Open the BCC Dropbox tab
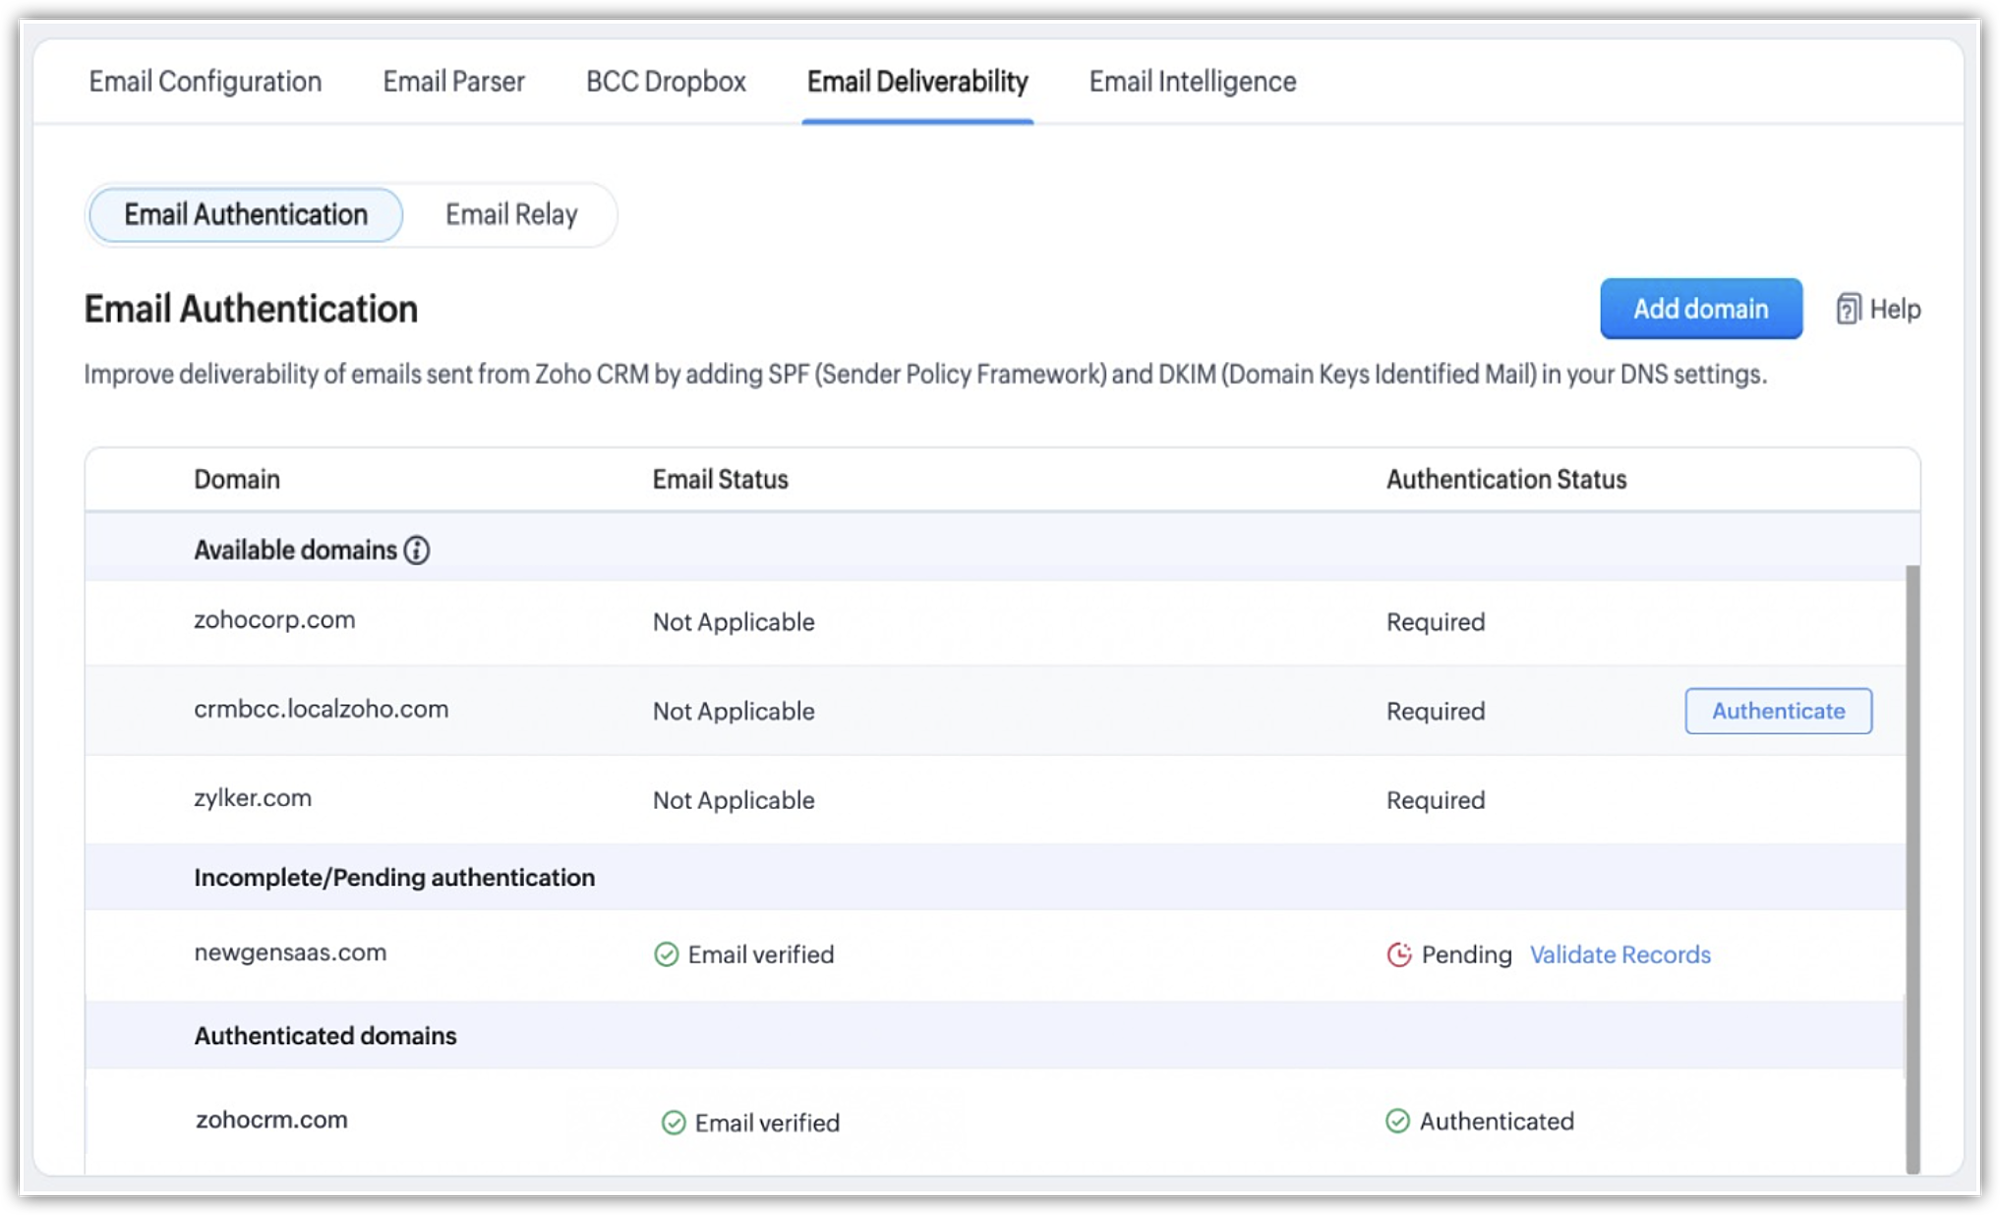Image resolution: width=2000 pixels, height=1215 pixels. pos(666,82)
